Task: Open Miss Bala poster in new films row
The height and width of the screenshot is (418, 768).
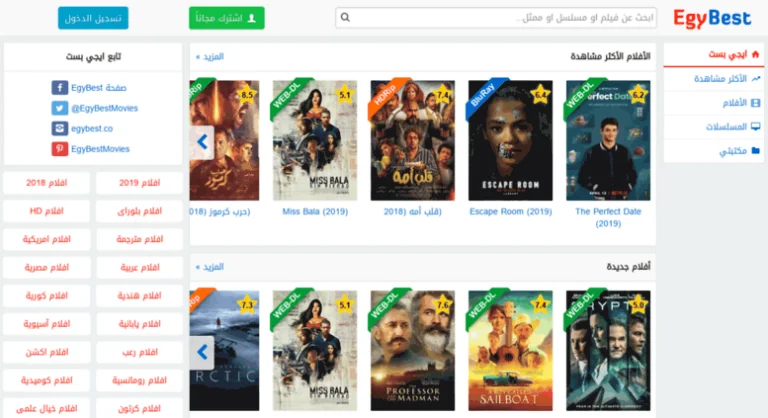Action: point(315,351)
